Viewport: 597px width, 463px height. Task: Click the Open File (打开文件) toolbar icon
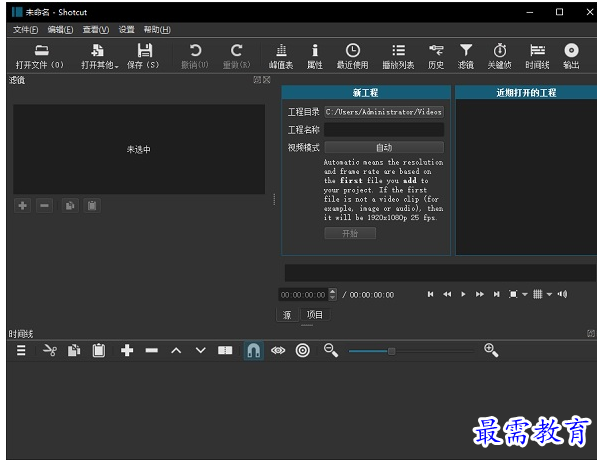click(x=40, y=56)
